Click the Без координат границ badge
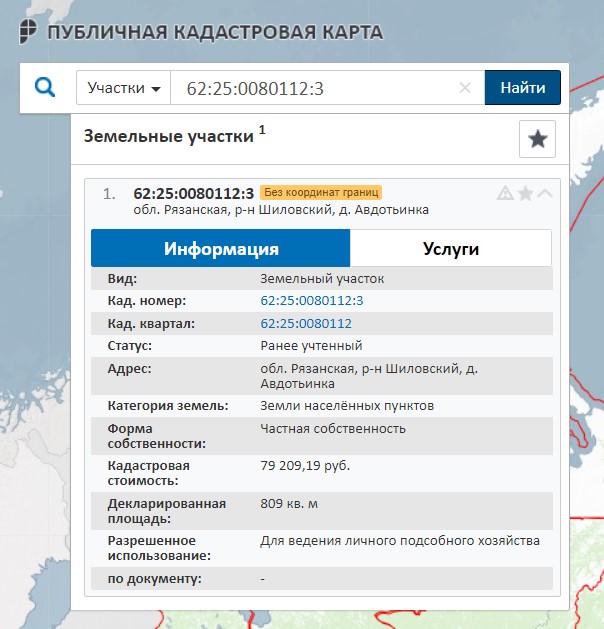Screen dimensions: 604x629 pos(321,192)
